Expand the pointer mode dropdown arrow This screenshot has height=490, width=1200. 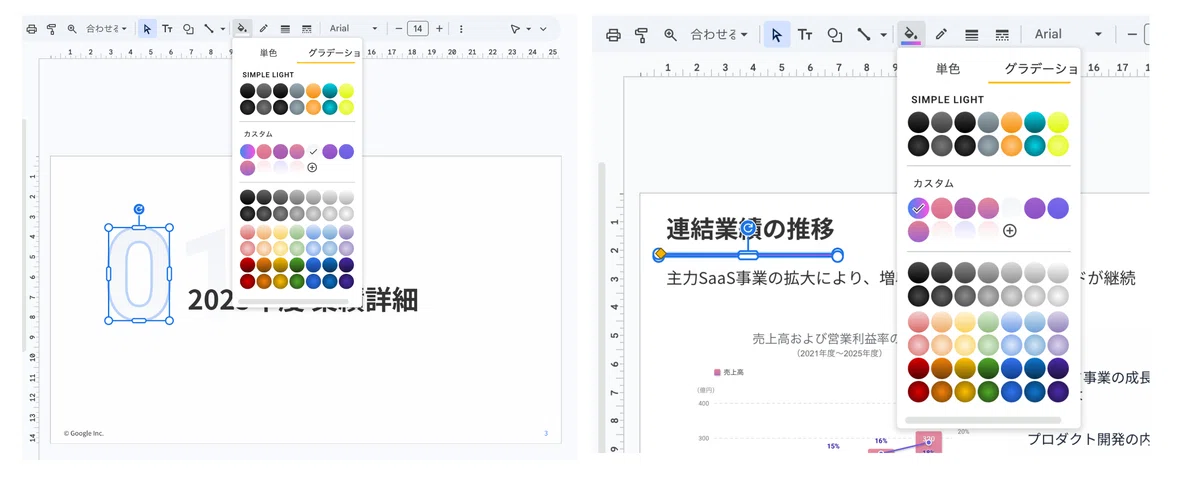coord(528,29)
